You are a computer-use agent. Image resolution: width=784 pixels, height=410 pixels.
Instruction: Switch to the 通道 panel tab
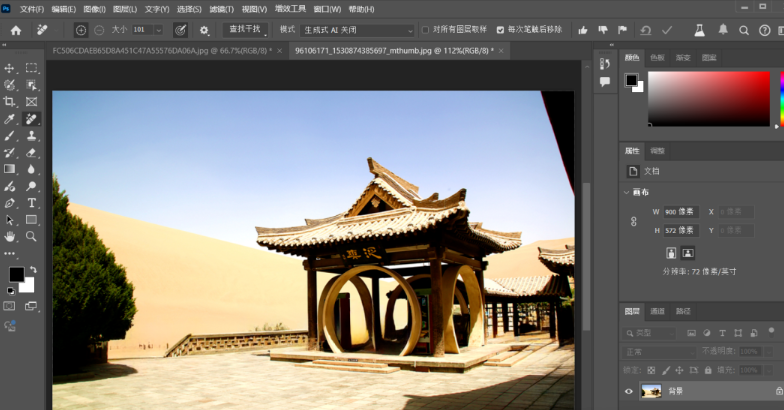tap(657, 311)
